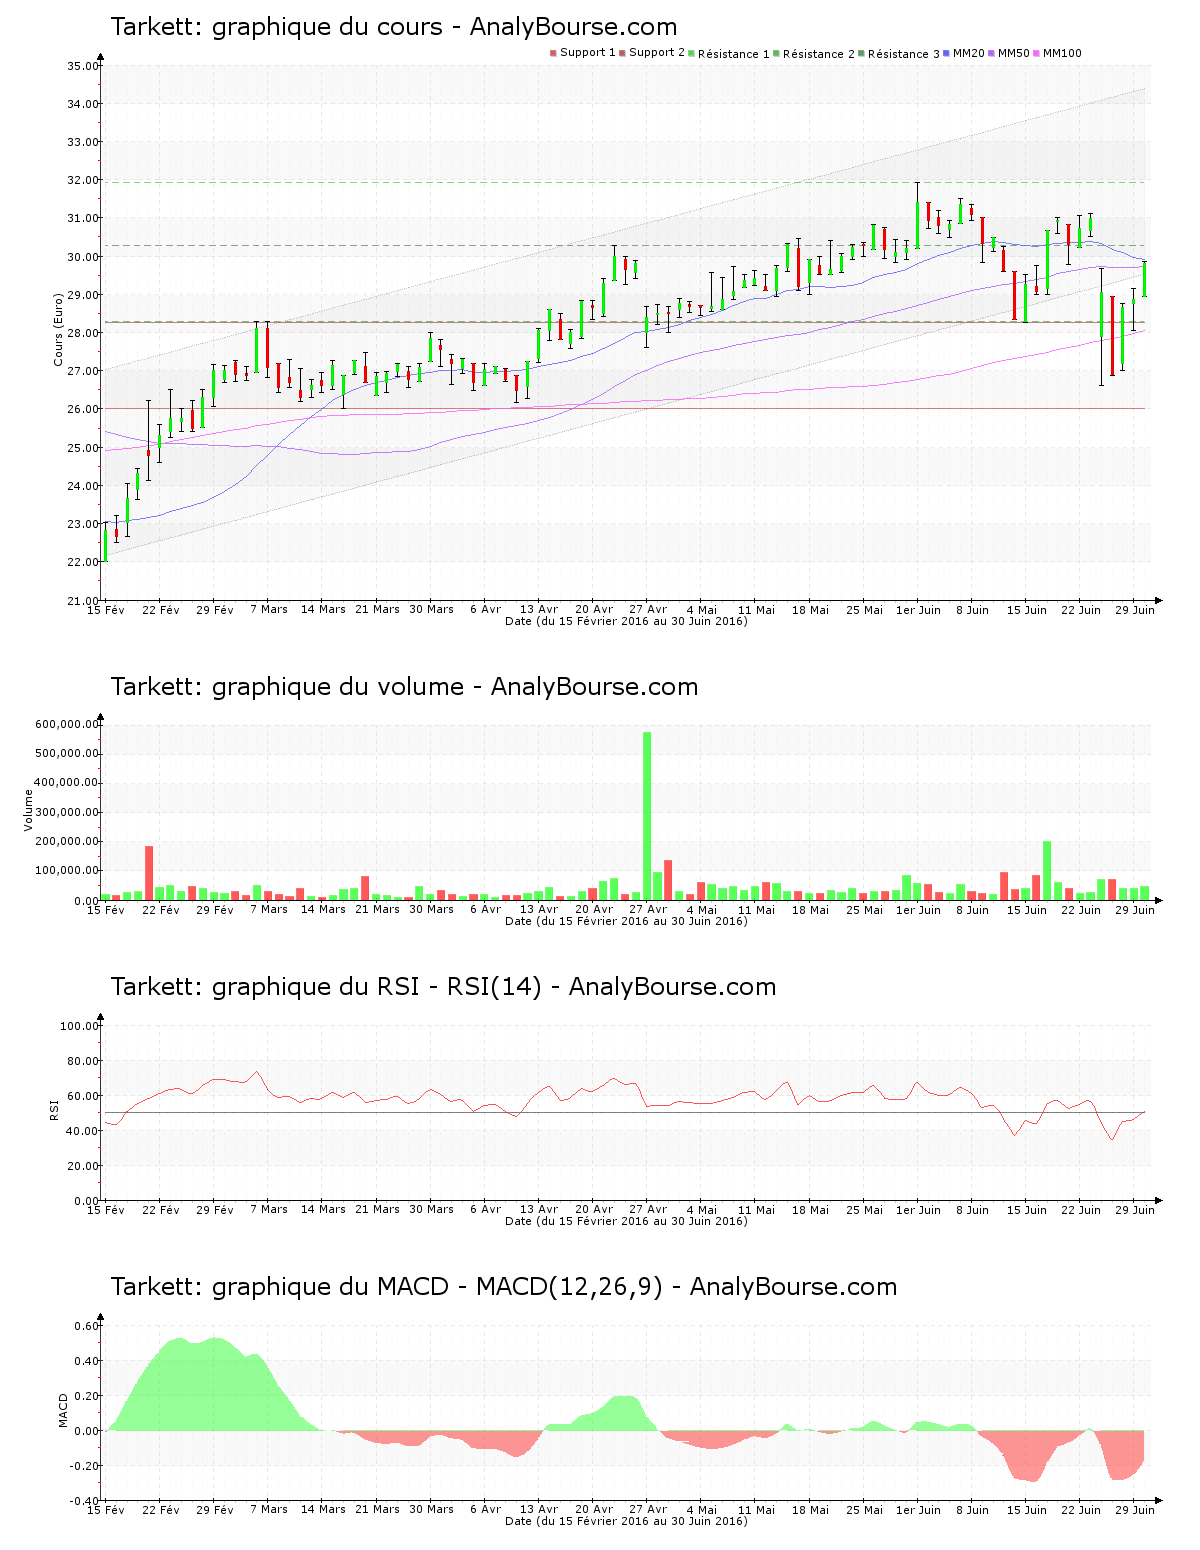Click the 26.00 price axis value
Screen dimensions: 1200x1550
pos(82,409)
